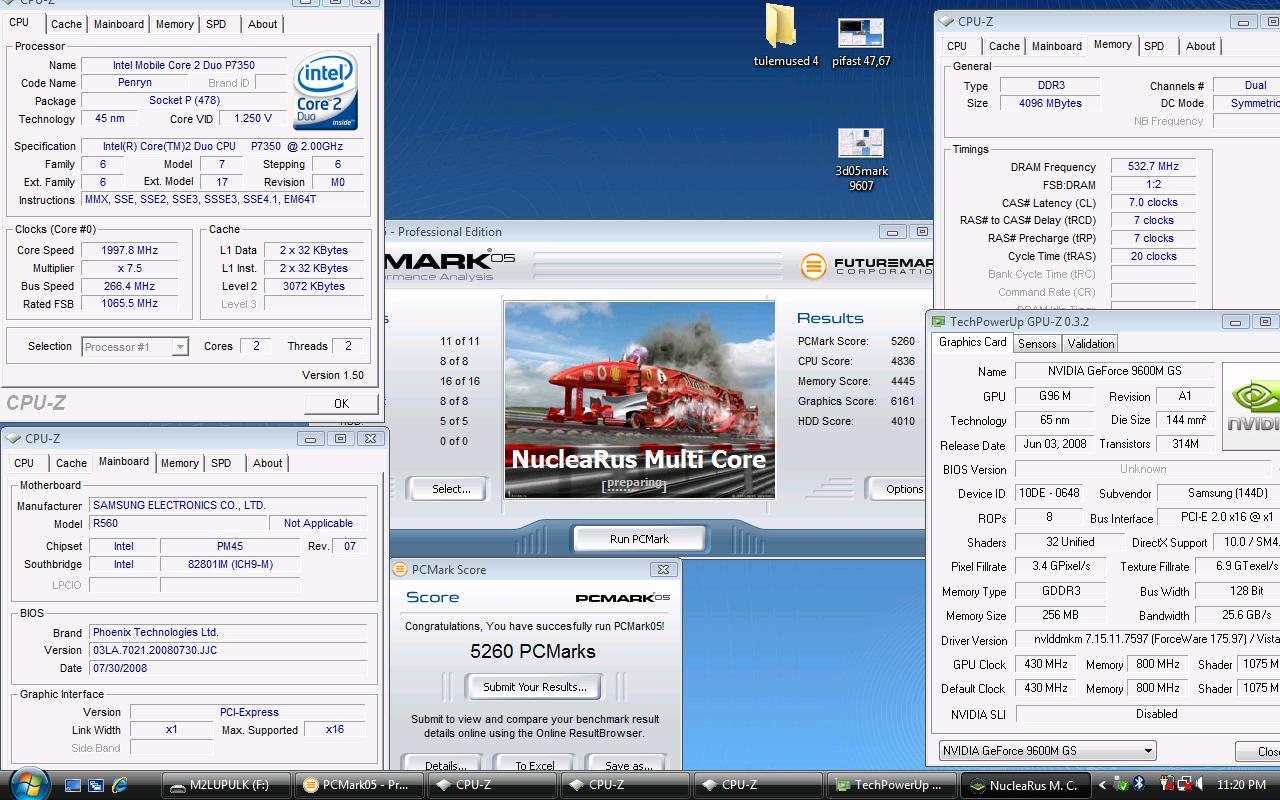Switch to Sensors tab in GPU-Z
1280x800 pixels.
click(1037, 344)
